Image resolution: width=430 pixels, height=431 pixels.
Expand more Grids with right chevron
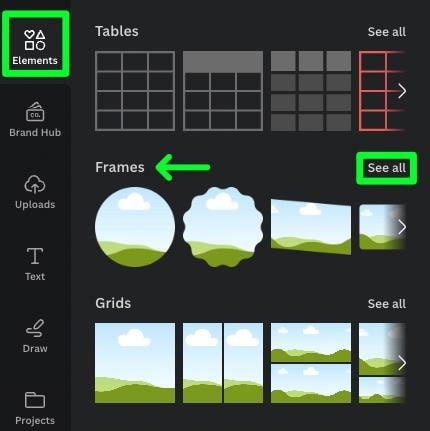click(x=402, y=363)
